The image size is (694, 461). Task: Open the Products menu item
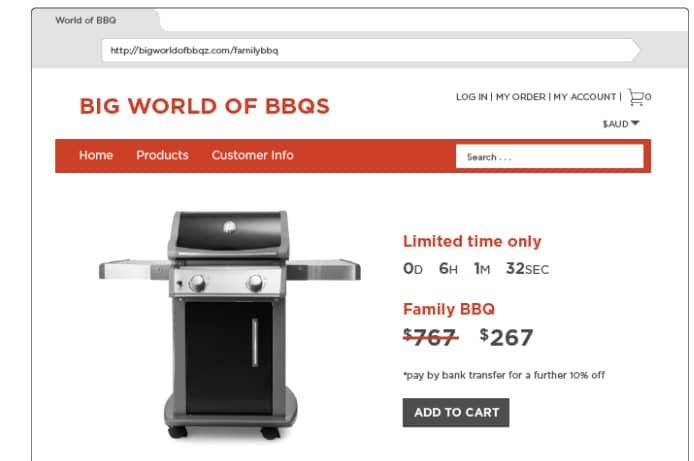[162, 155]
